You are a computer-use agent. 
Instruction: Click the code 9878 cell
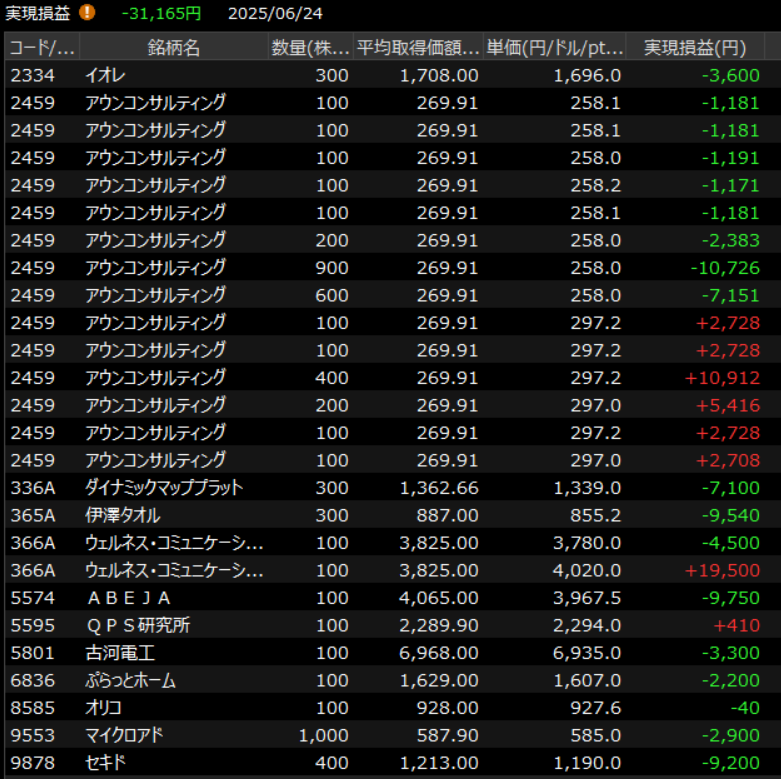point(32,763)
